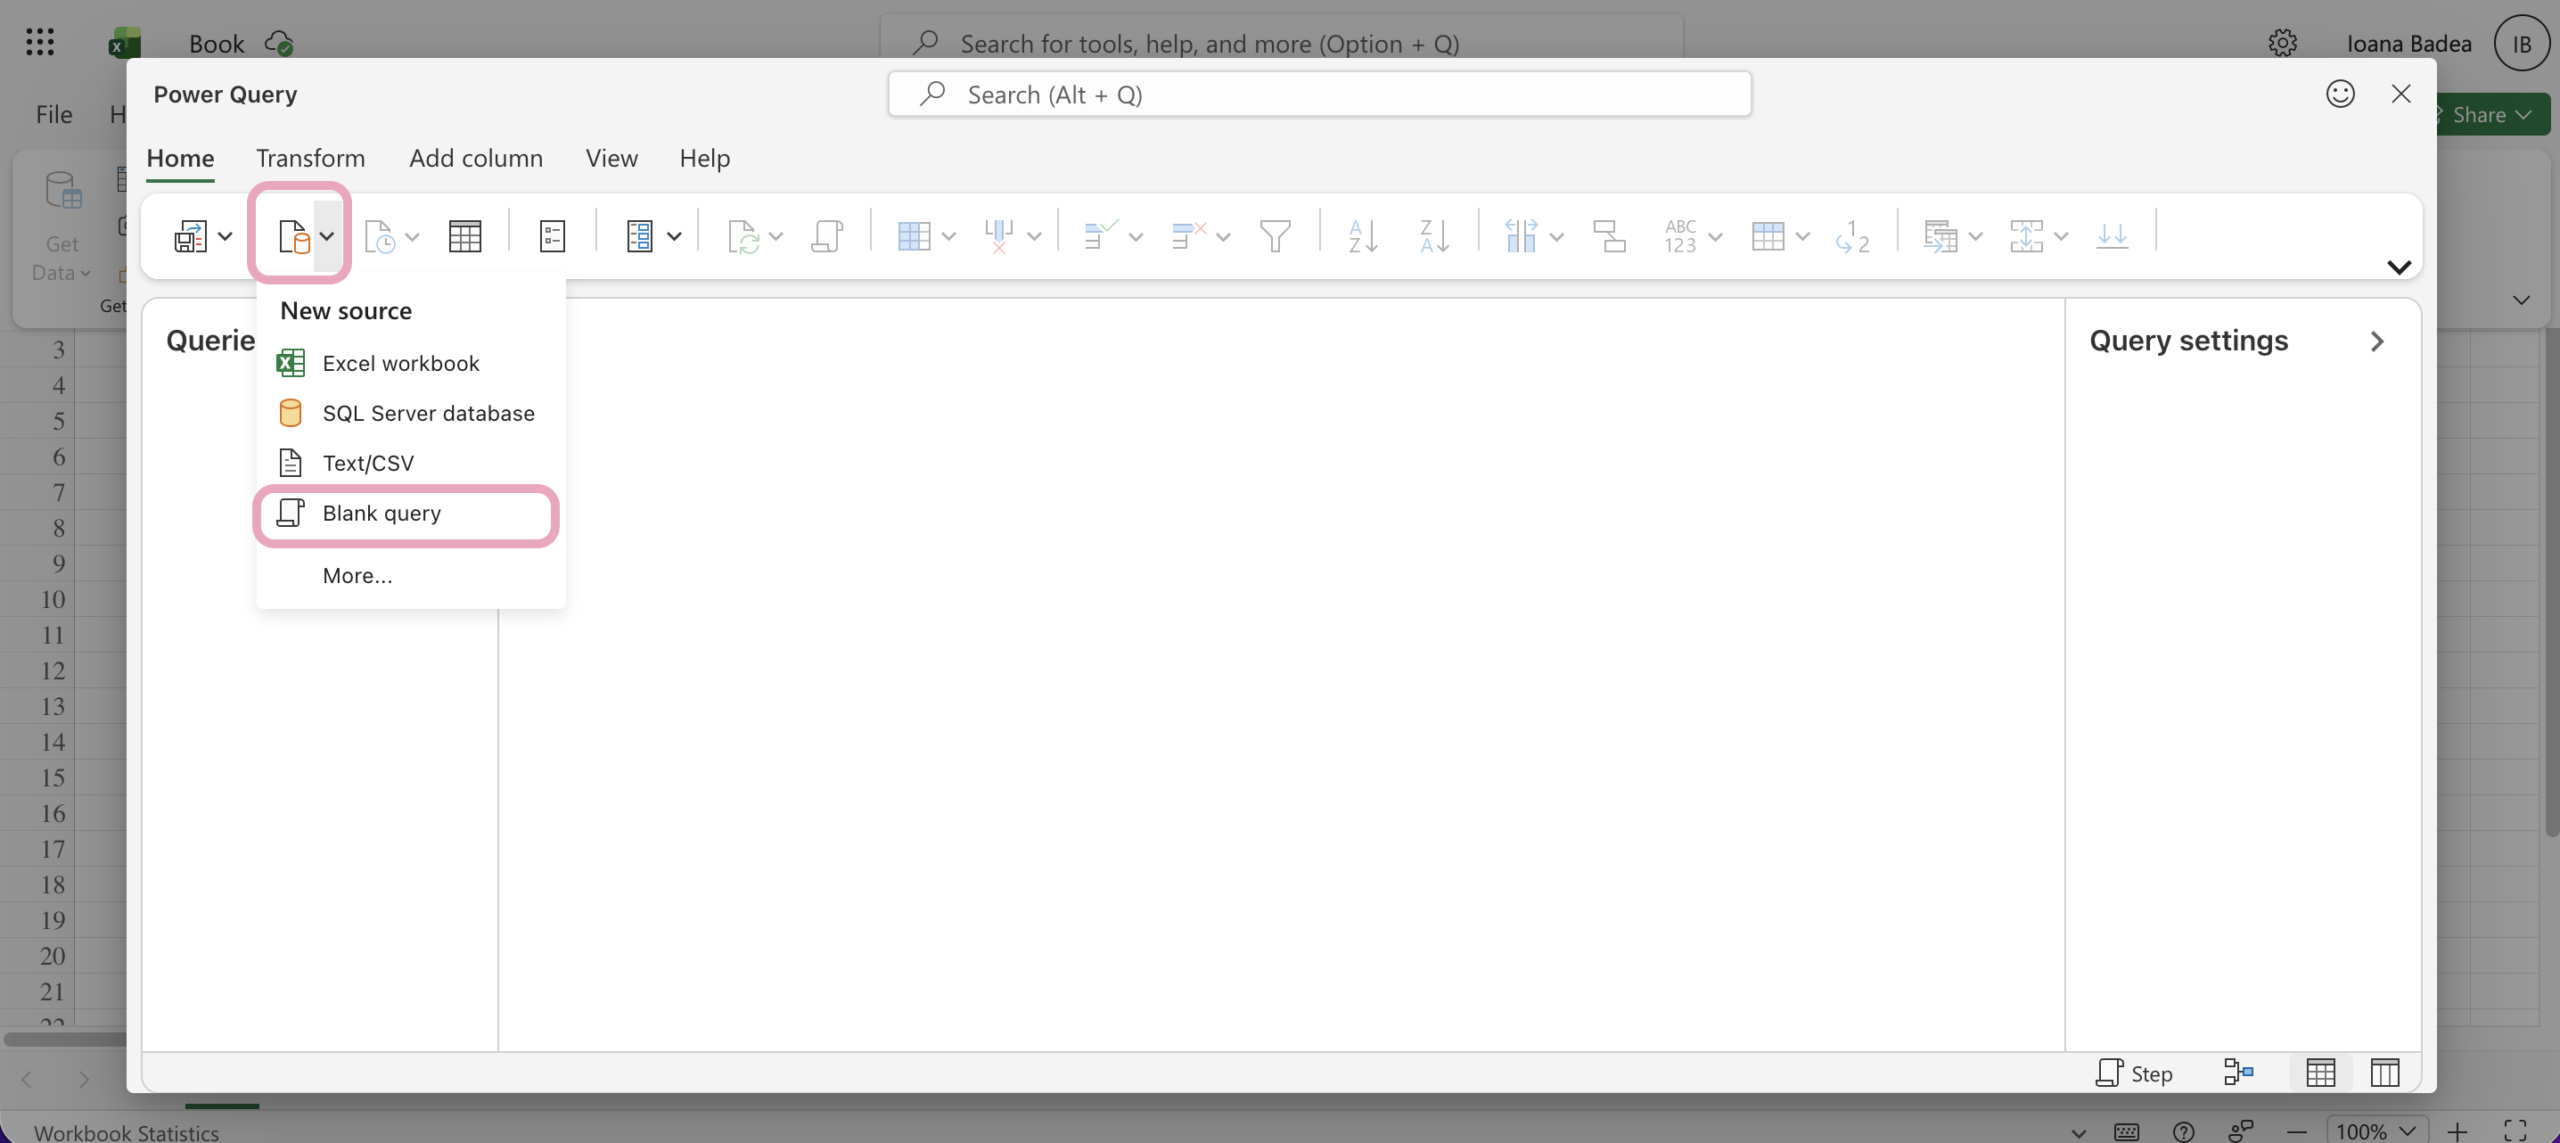
Task: Click the Sort ascending A-Z icon
Action: point(1362,237)
